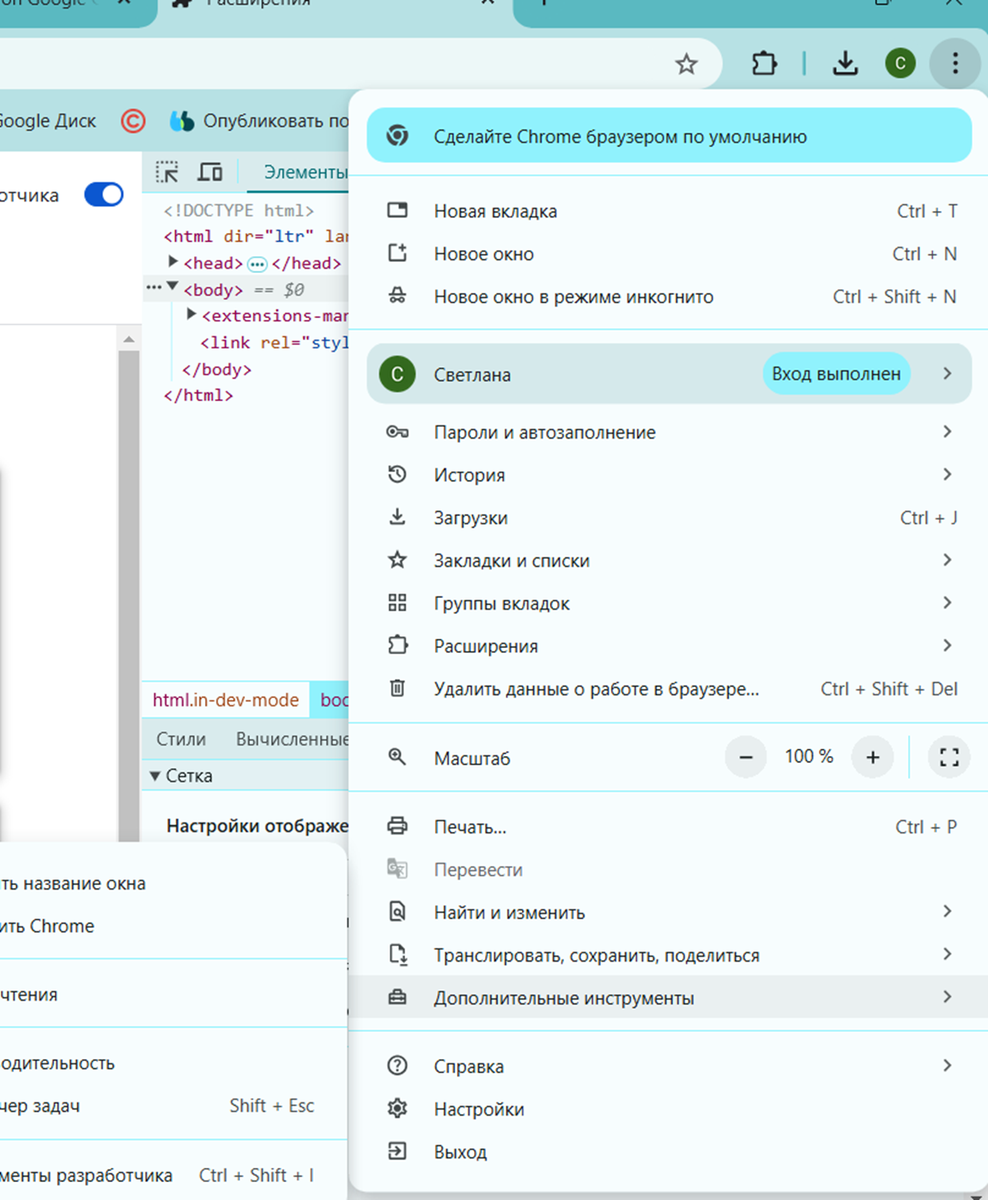
Task: Click the Bookmarks star icon in menu
Action: tap(397, 561)
